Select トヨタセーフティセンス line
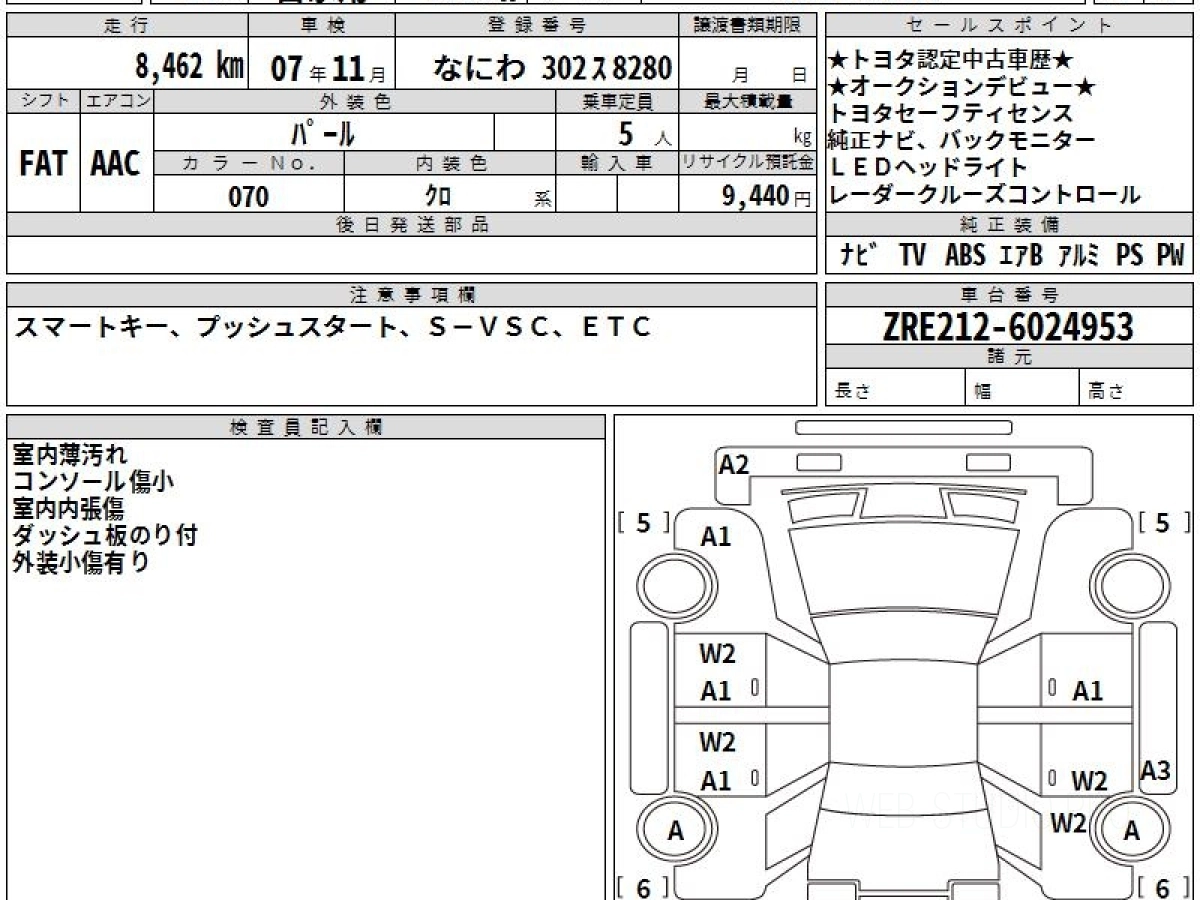Viewport: 1200px width, 900px height. coord(951,114)
